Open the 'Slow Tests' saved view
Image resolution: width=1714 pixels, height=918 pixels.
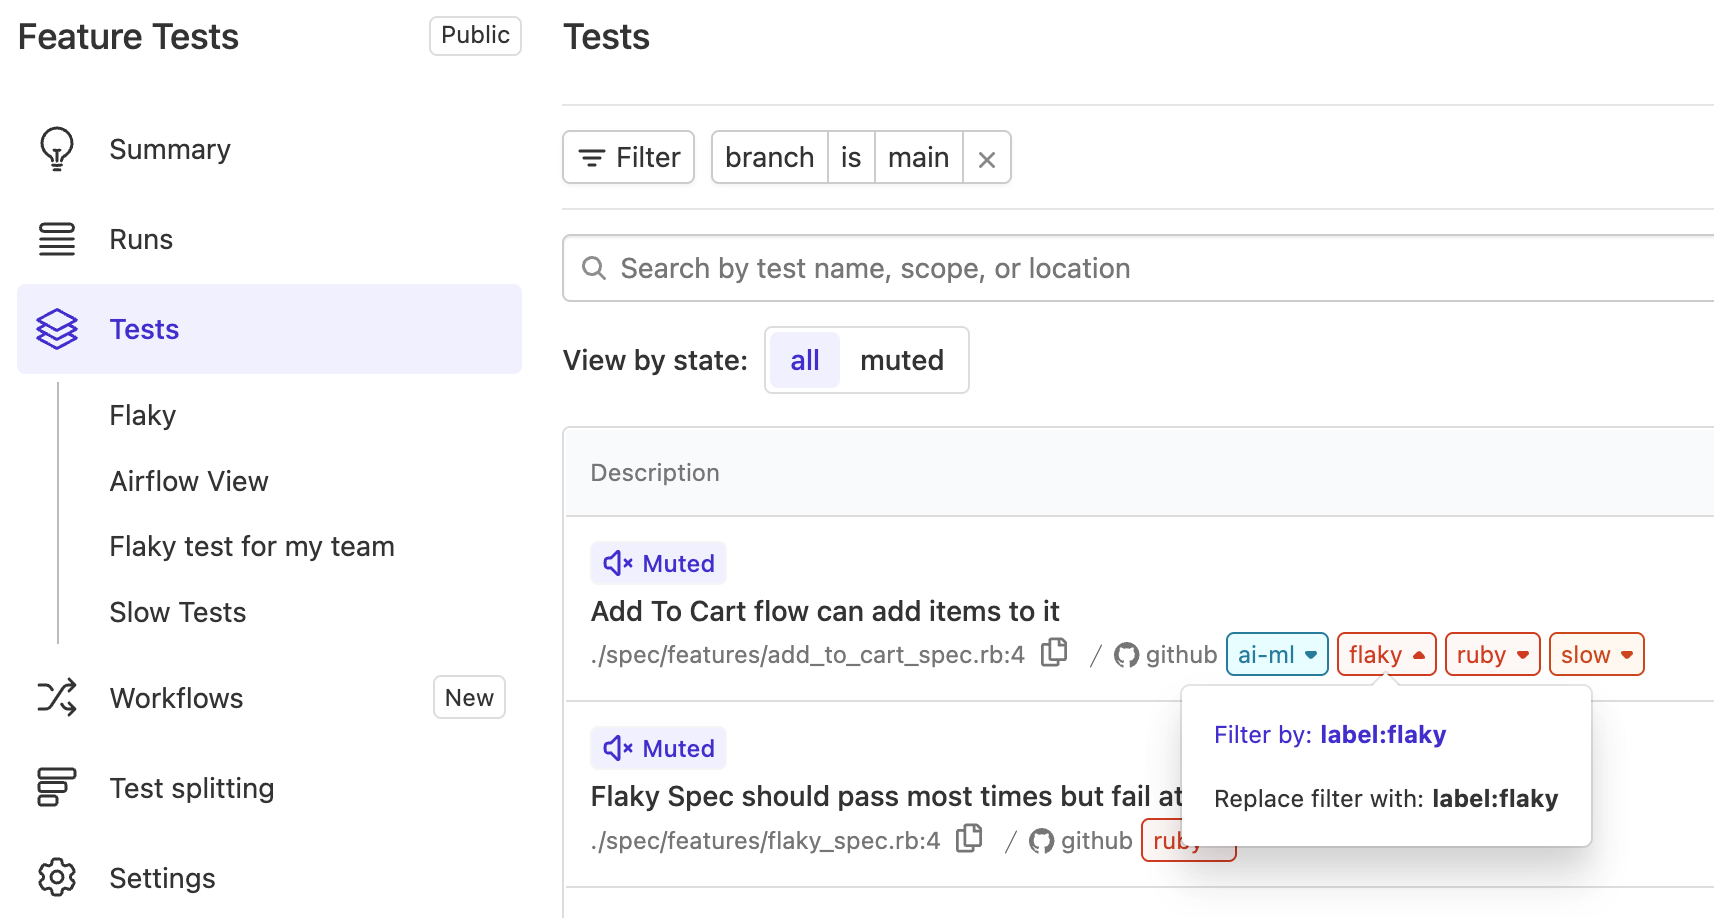click(177, 612)
